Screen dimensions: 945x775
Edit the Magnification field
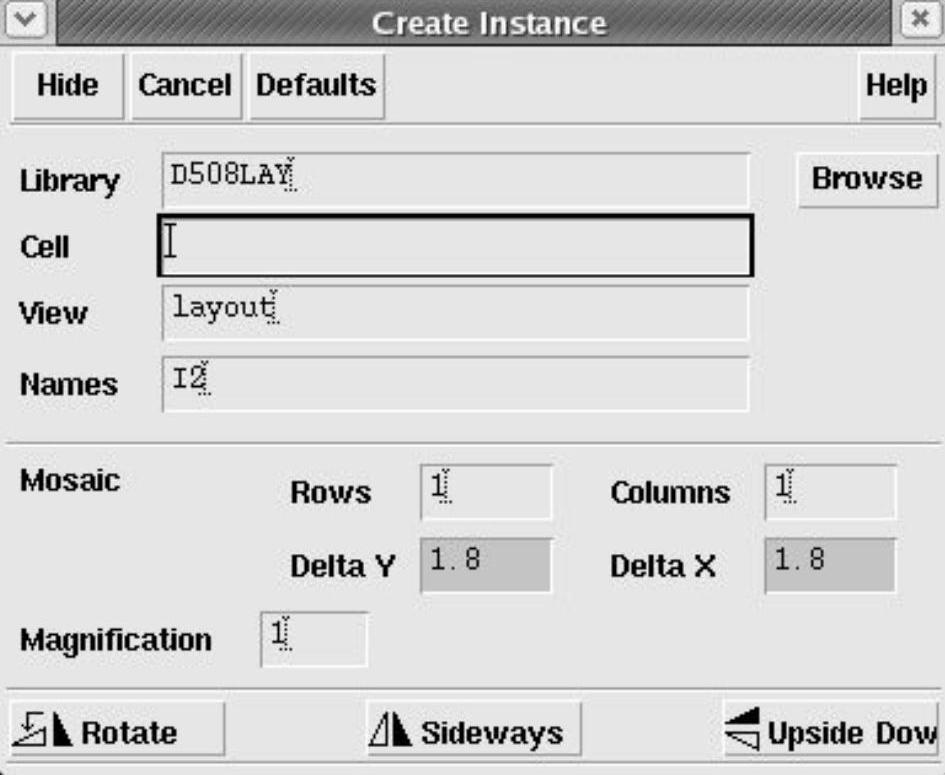[x=314, y=639]
